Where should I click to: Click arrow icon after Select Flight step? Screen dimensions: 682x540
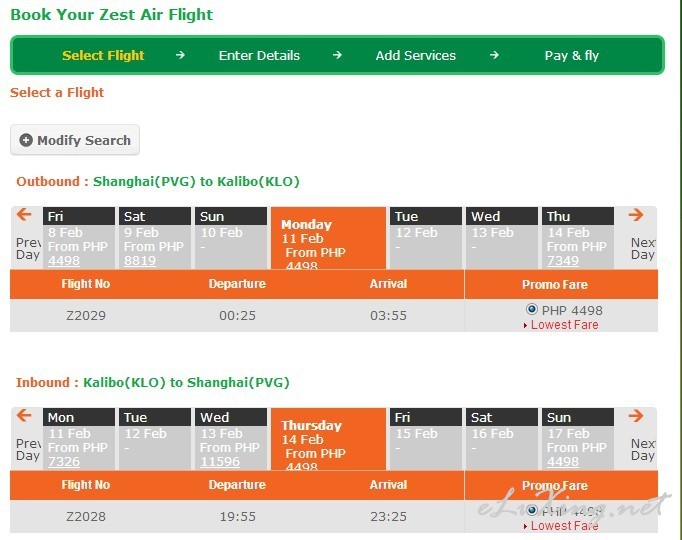181,55
